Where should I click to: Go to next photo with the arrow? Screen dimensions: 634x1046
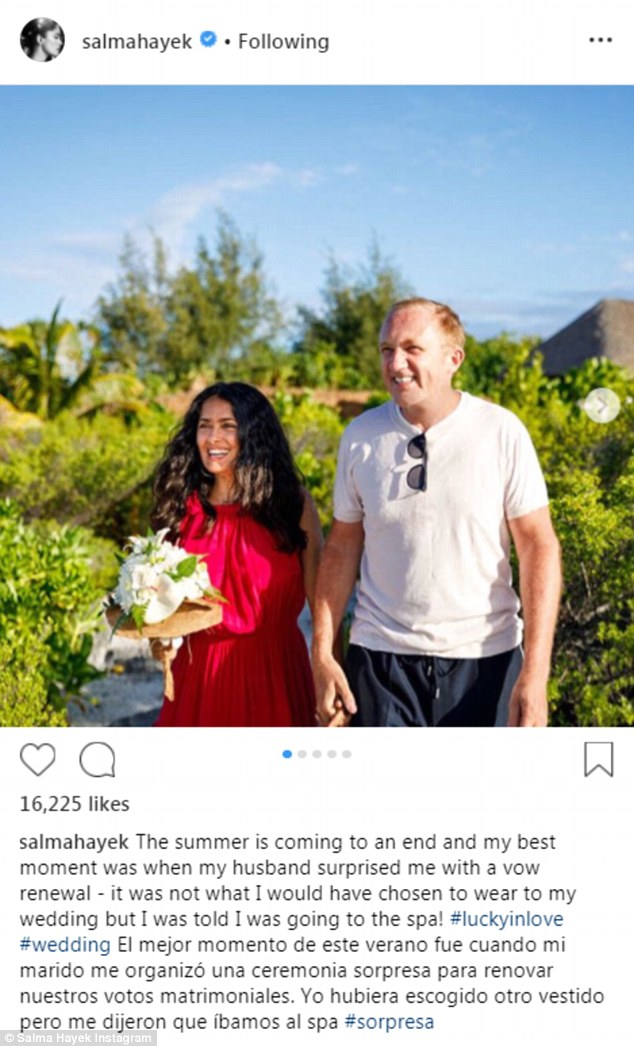pos(601,405)
